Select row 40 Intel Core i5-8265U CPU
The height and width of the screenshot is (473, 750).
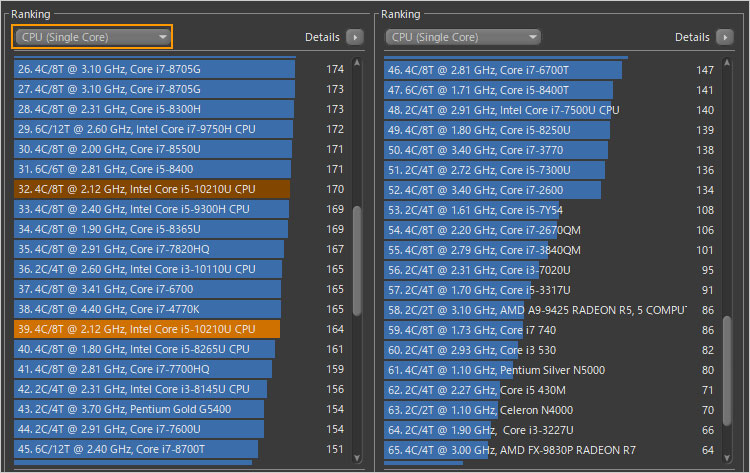(x=179, y=349)
